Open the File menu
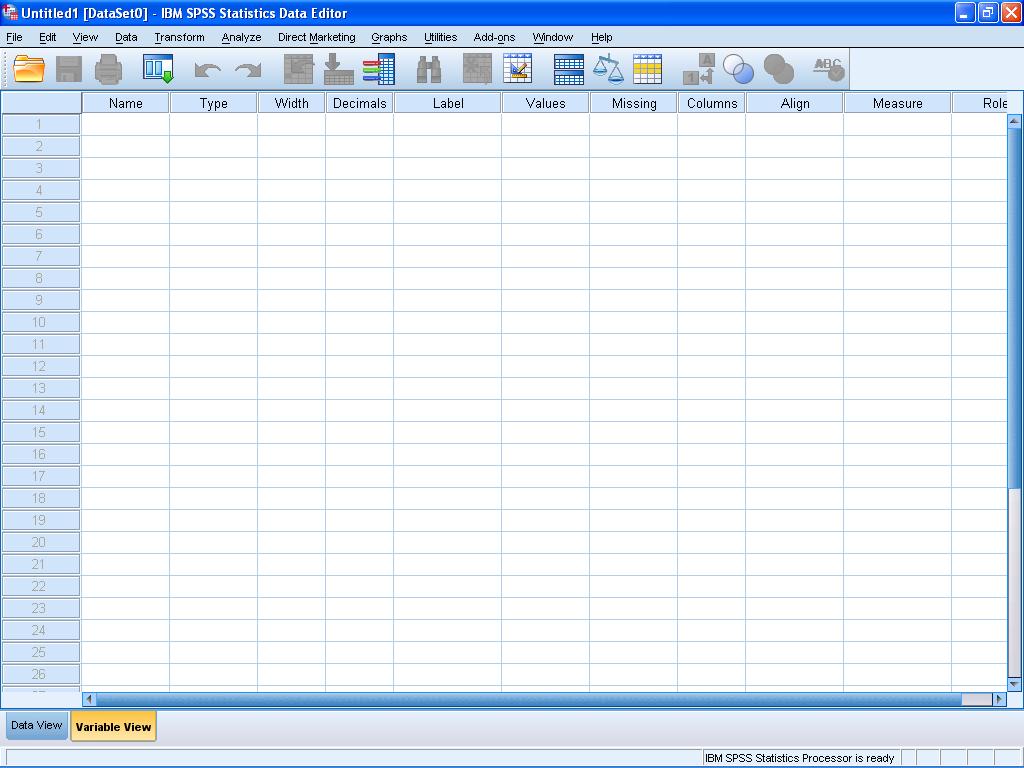This screenshot has width=1024, height=768. point(14,37)
